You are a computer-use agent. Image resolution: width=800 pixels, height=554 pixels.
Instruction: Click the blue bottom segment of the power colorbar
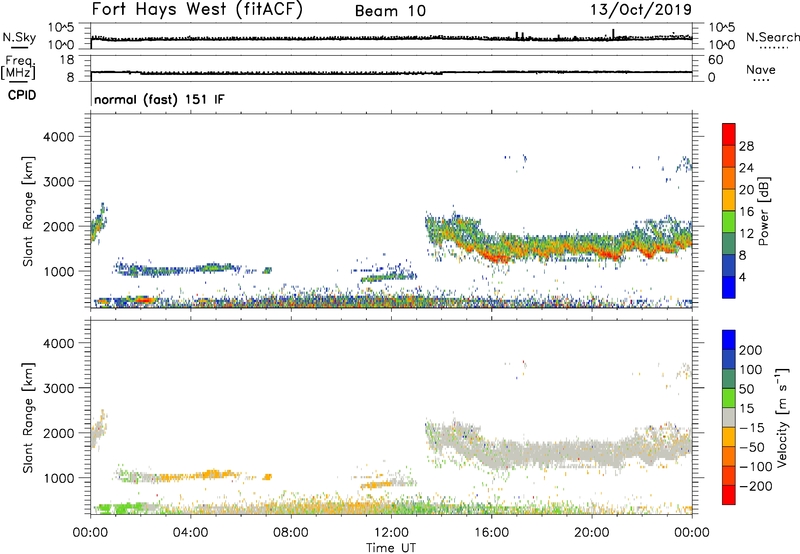(729, 287)
